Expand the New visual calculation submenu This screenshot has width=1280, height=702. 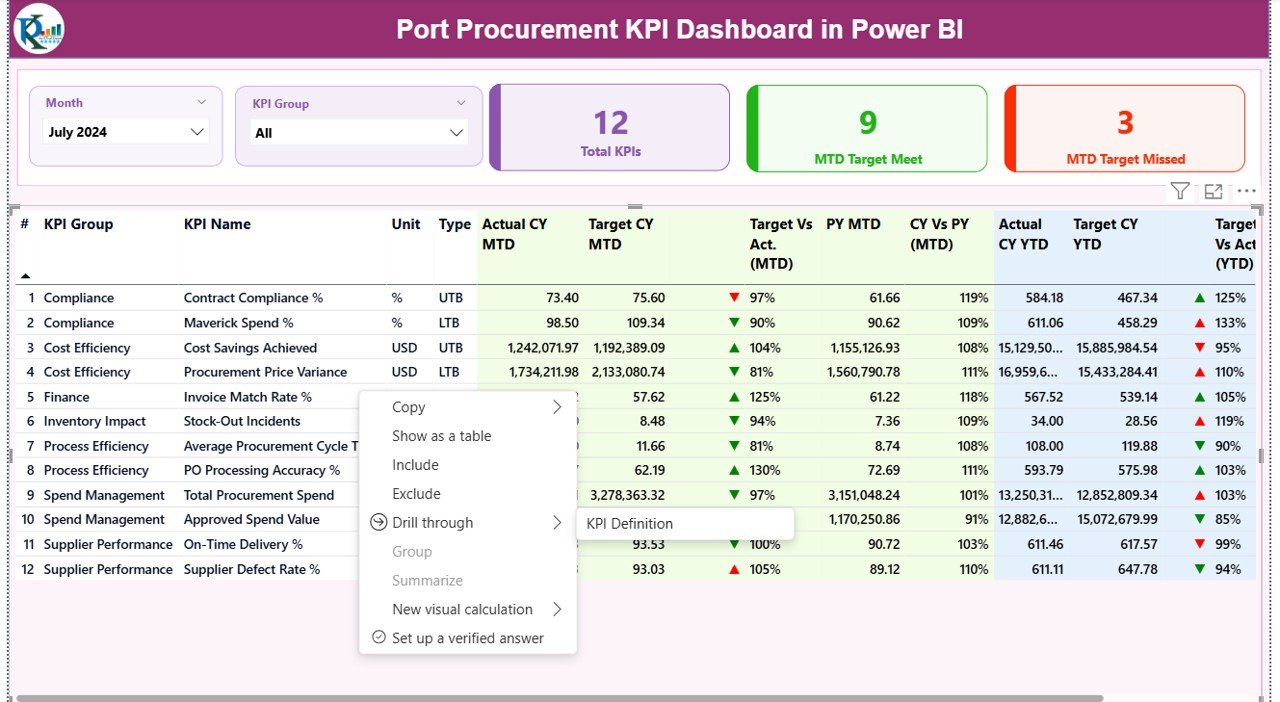click(x=557, y=609)
